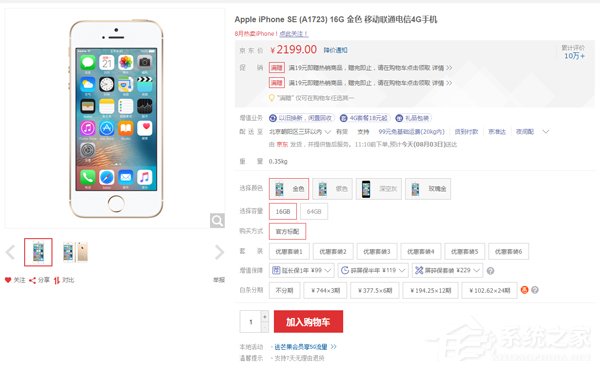Click the quantity input field
Image resolution: width=600 pixels, height=370 pixels.
pyautogui.click(x=251, y=322)
